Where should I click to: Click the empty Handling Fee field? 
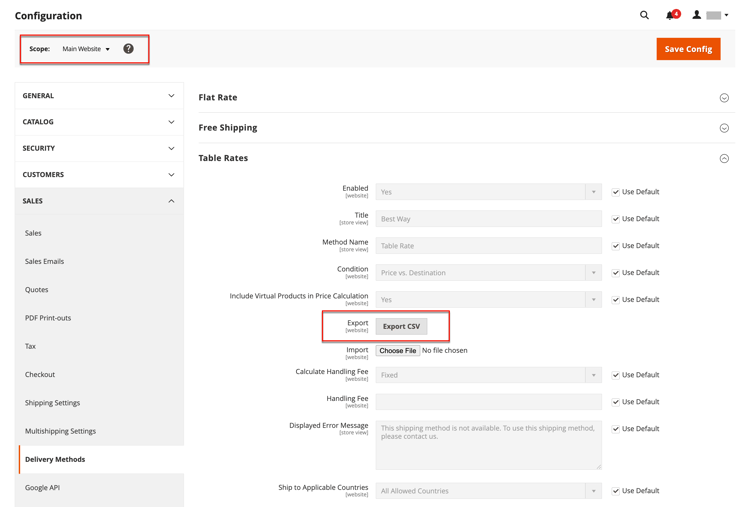pos(488,402)
